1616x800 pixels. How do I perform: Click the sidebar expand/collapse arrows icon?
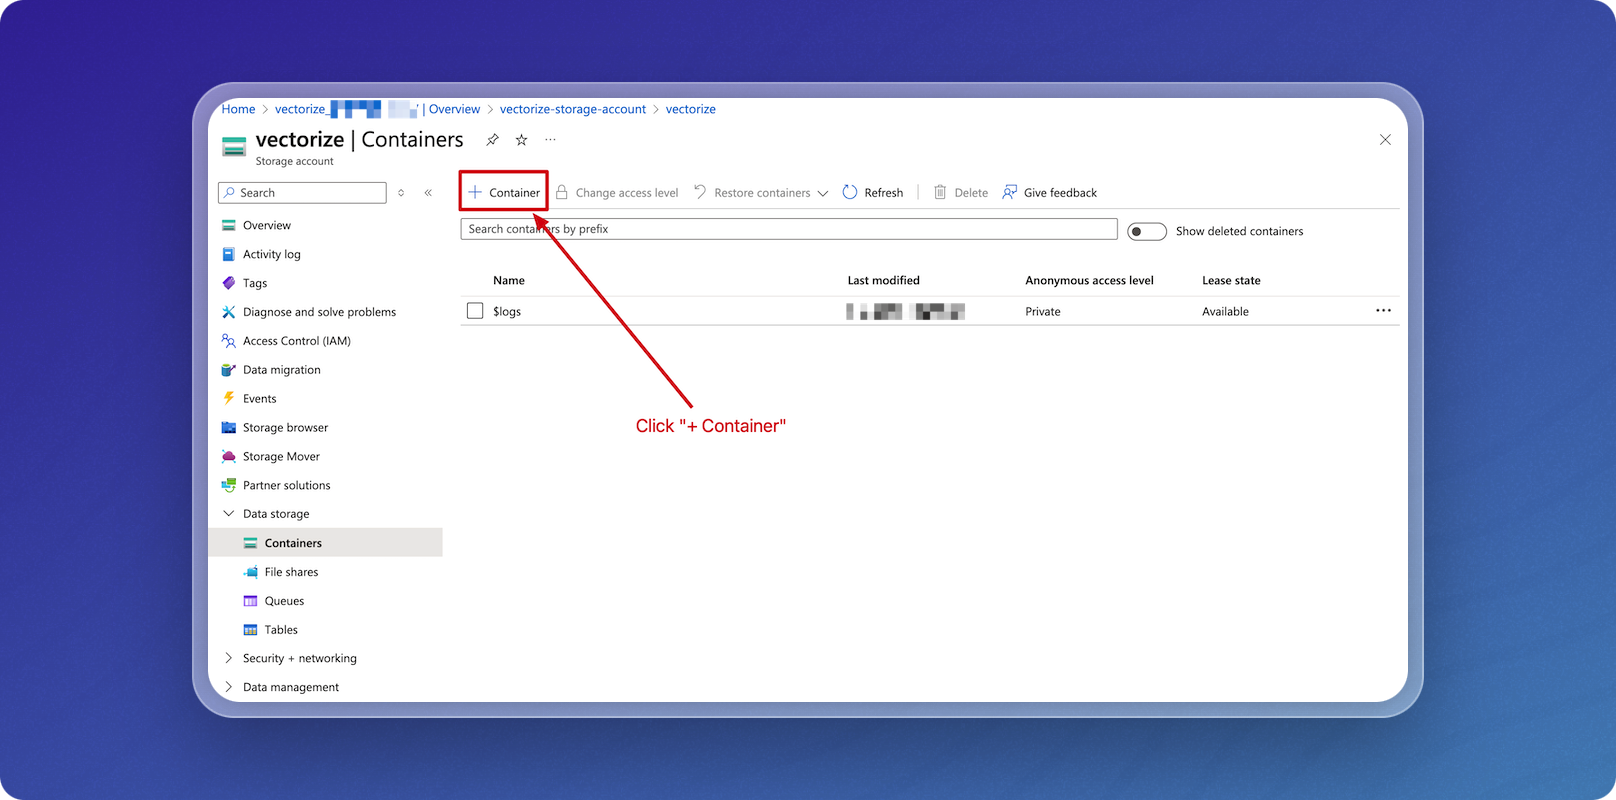(x=401, y=193)
